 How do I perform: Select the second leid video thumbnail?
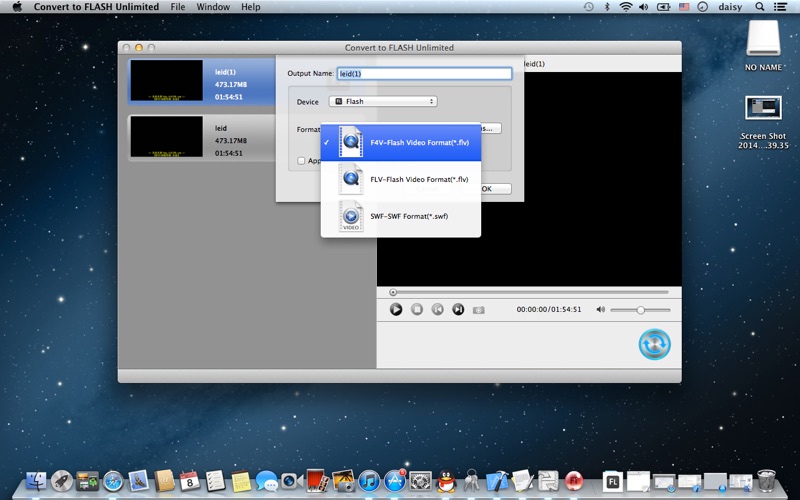click(x=167, y=136)
